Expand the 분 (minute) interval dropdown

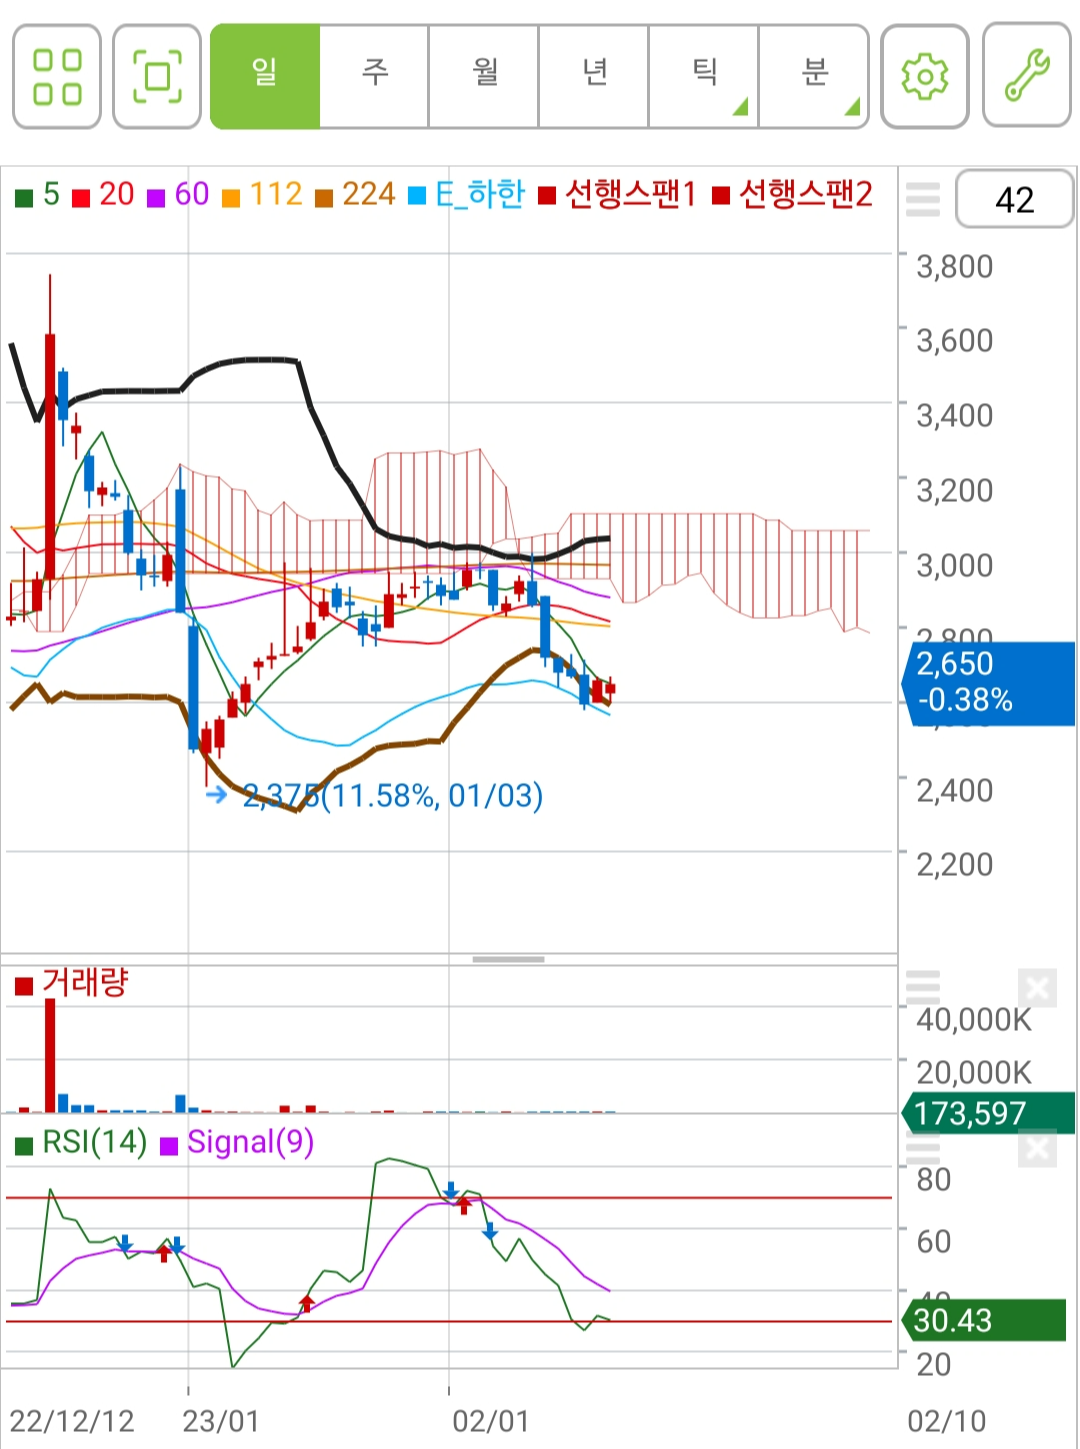pyautogui.click(x=814, y=77)
